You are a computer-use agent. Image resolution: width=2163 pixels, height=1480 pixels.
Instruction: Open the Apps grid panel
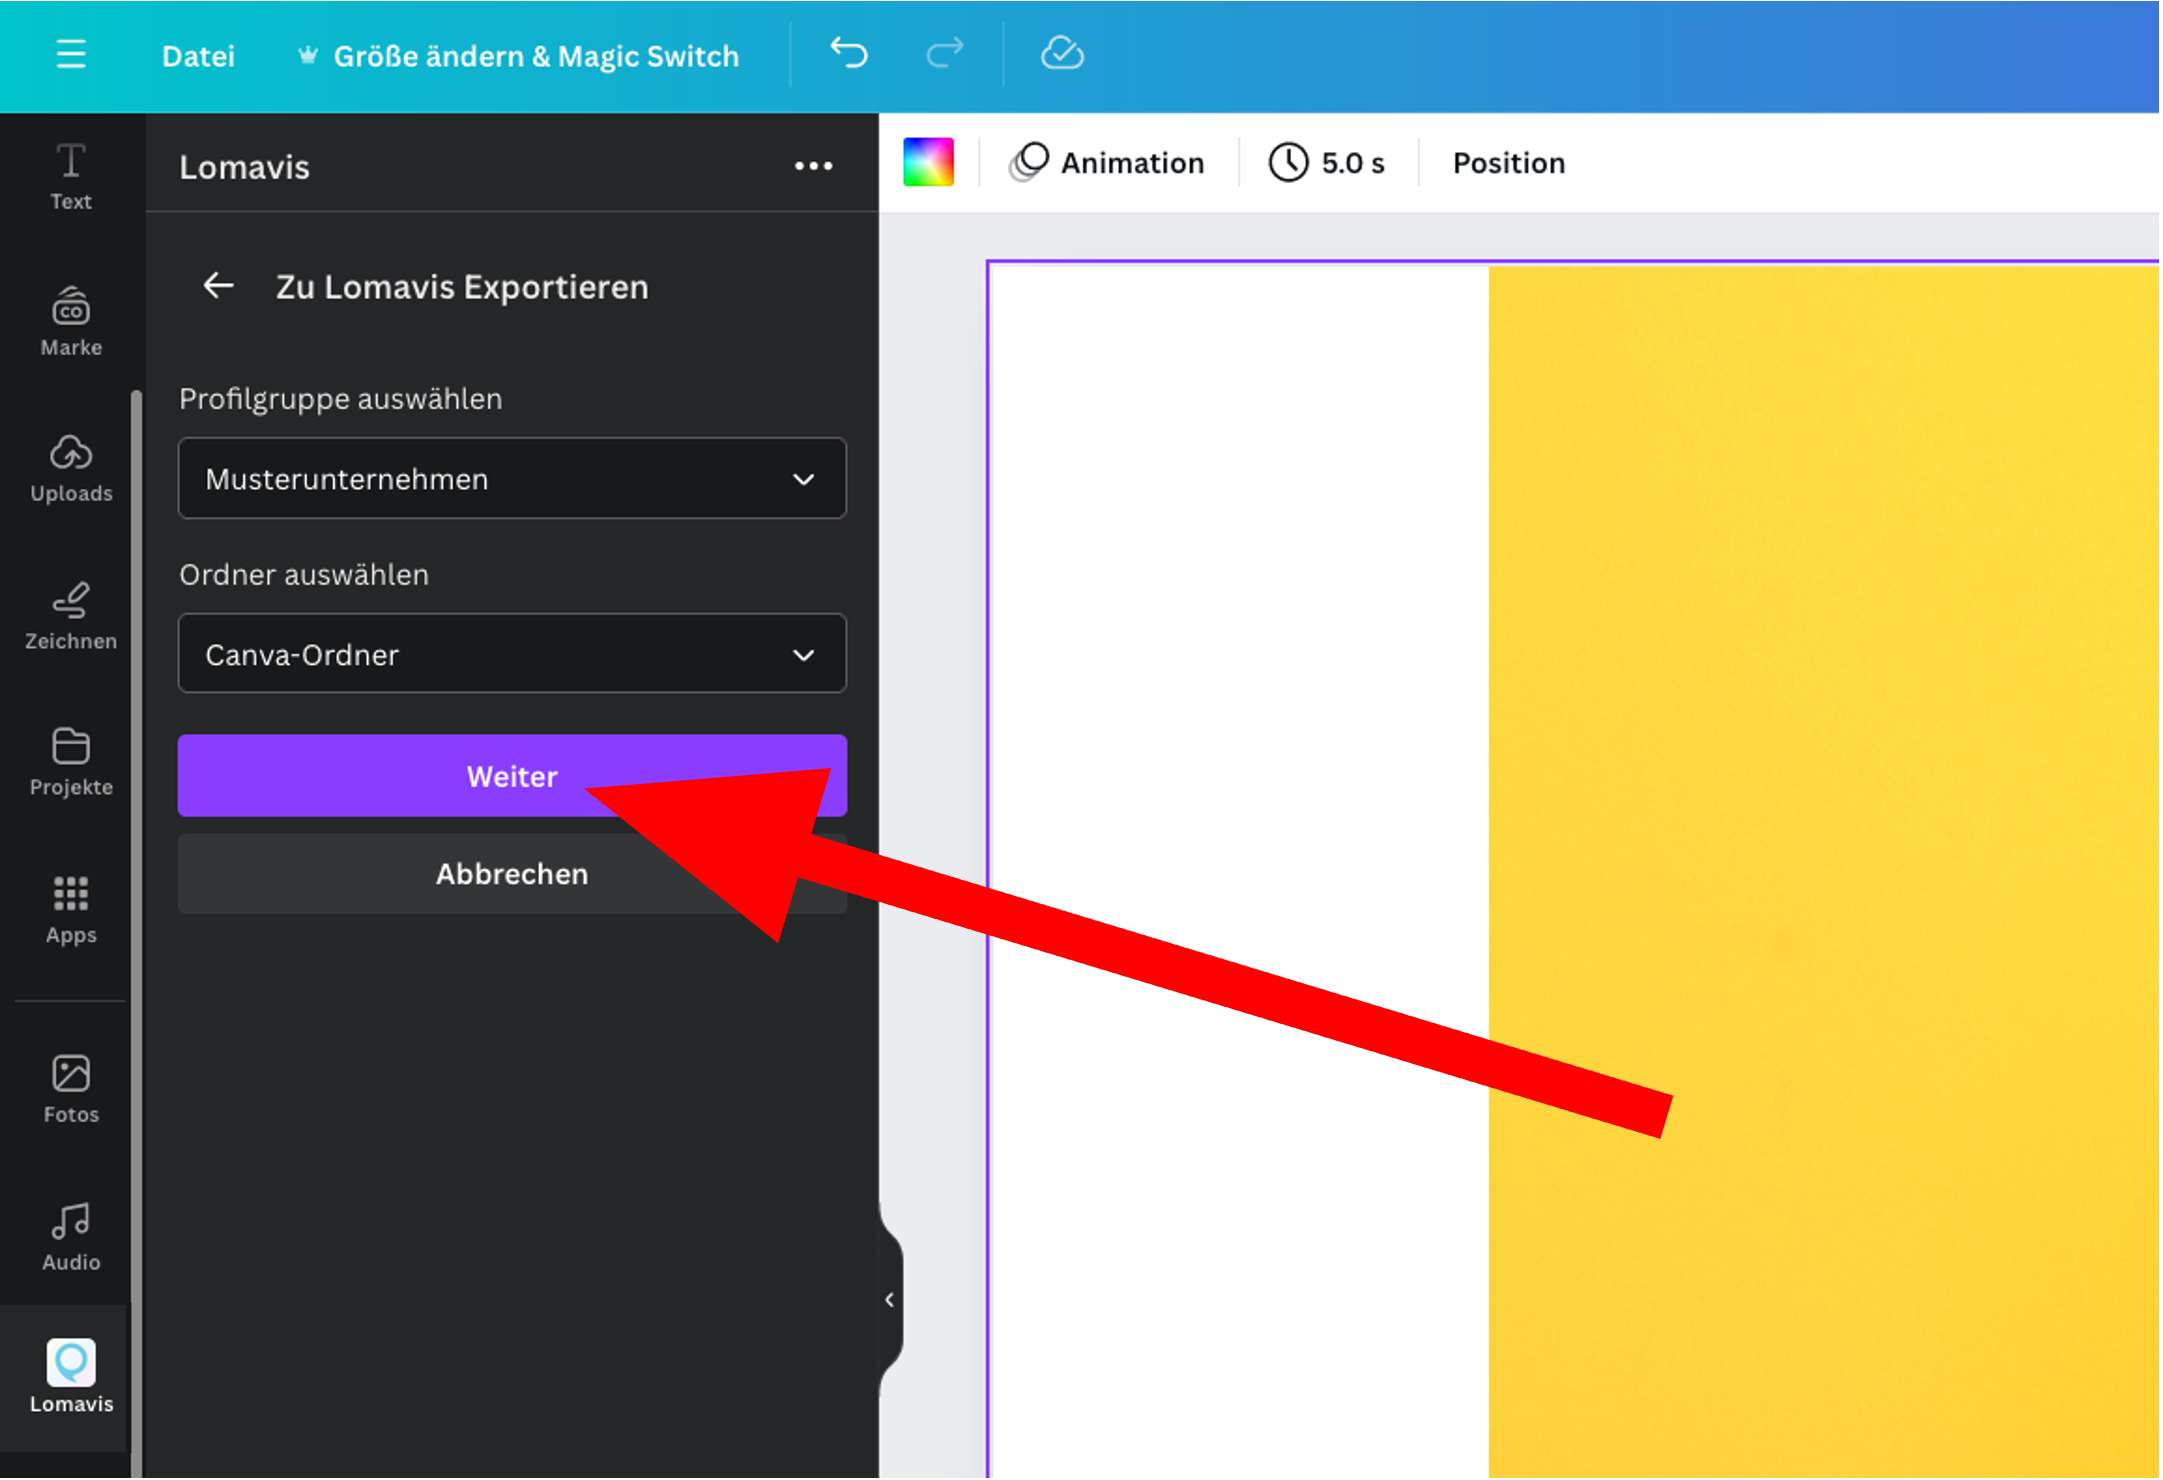tap(71, 909)
